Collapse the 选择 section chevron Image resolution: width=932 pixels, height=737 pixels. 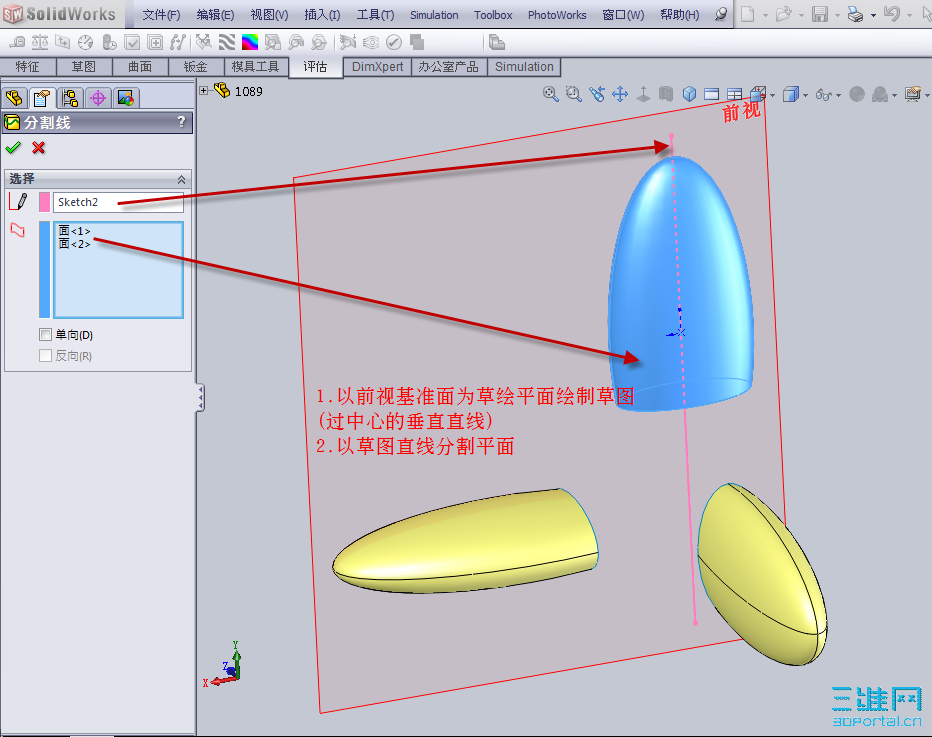tap(181, 179)
